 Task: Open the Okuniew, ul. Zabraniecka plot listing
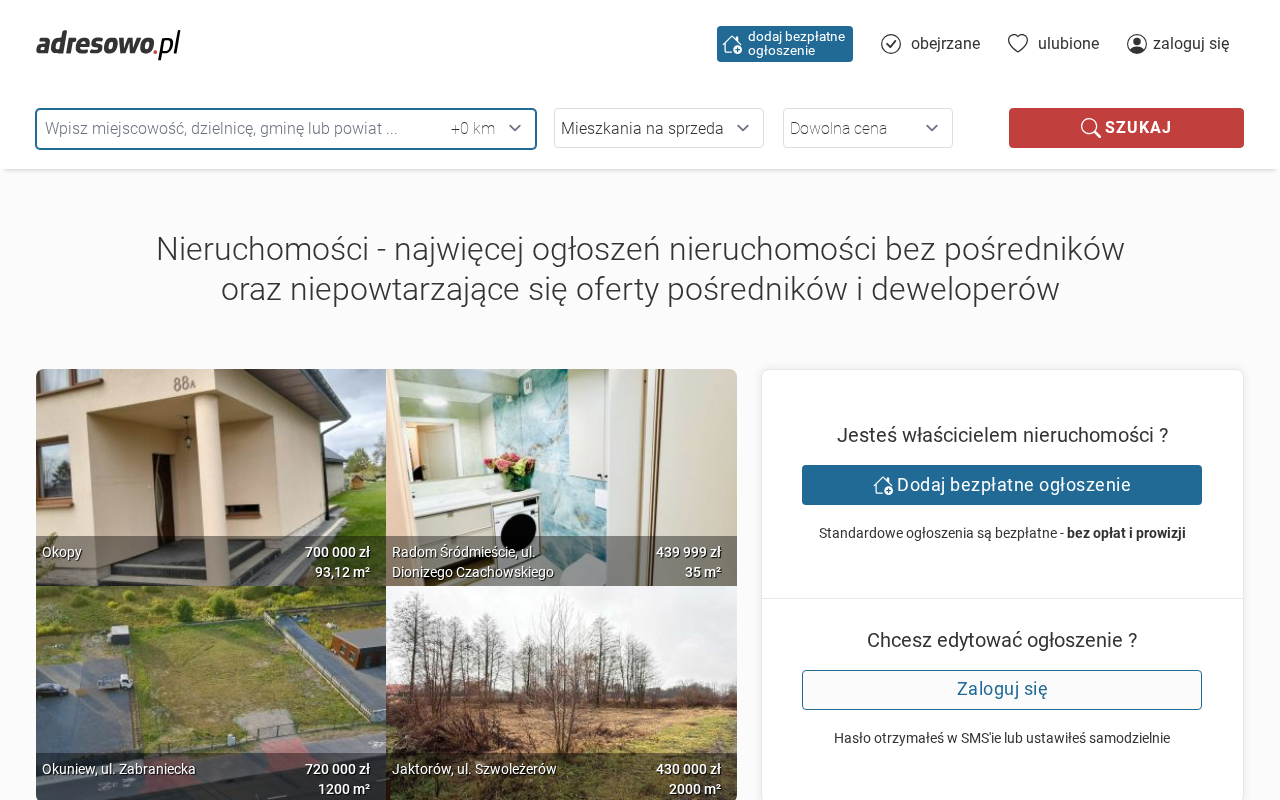coord(211,680)
